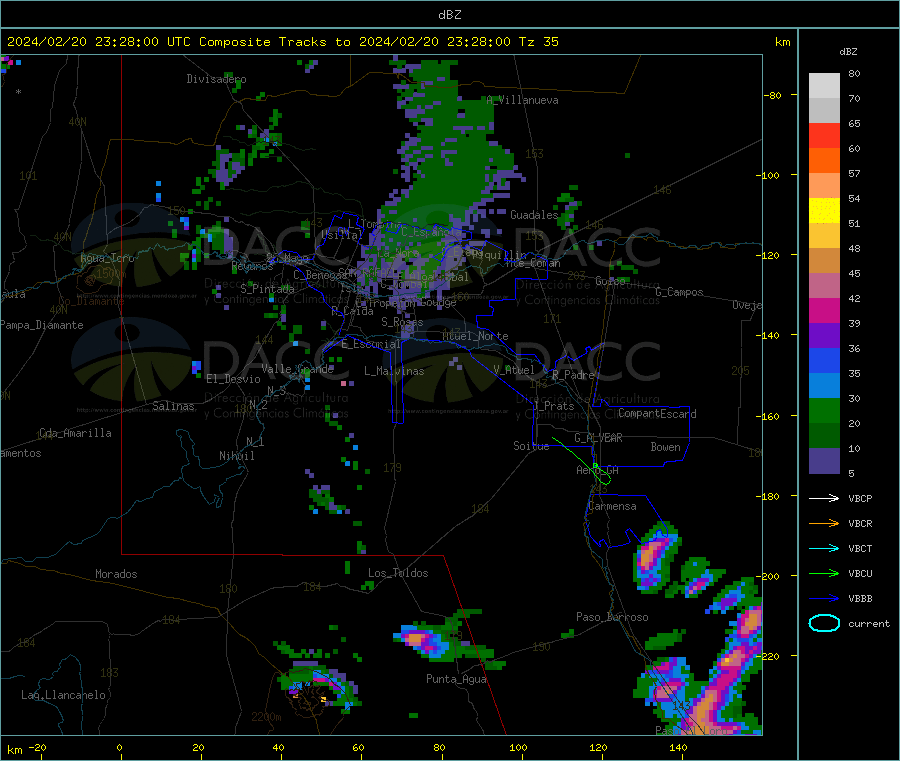Click the 'VBBB' legend label
This screenshot has width=900, height=761.
(x=860, y=599)
